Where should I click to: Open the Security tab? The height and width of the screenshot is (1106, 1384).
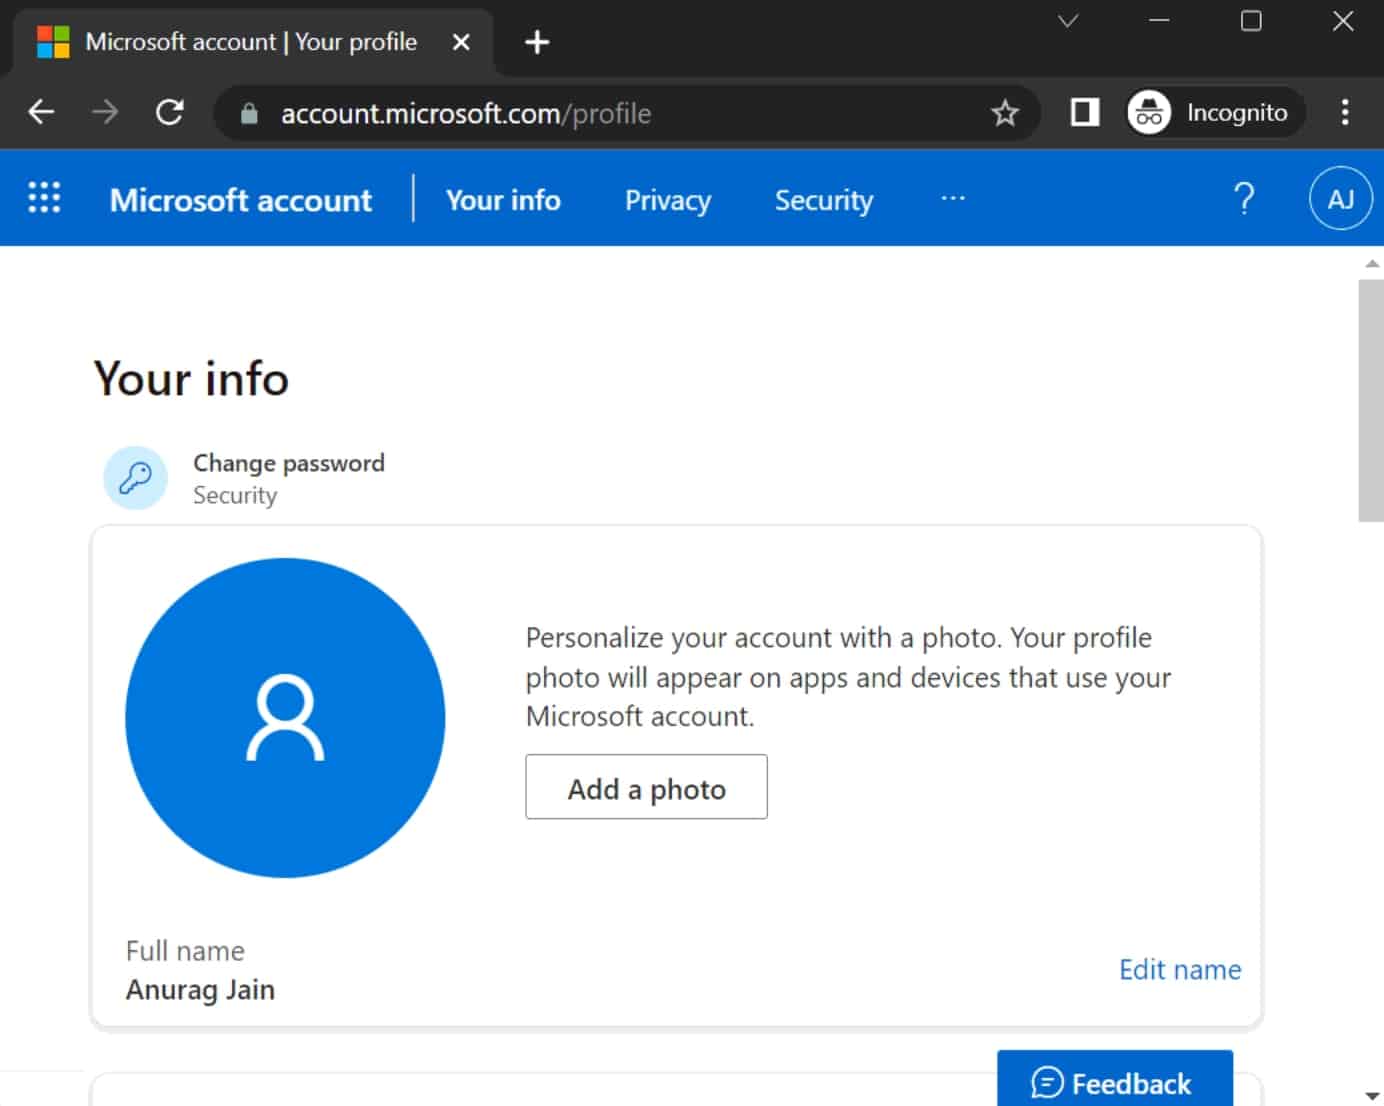click(824, 200)
